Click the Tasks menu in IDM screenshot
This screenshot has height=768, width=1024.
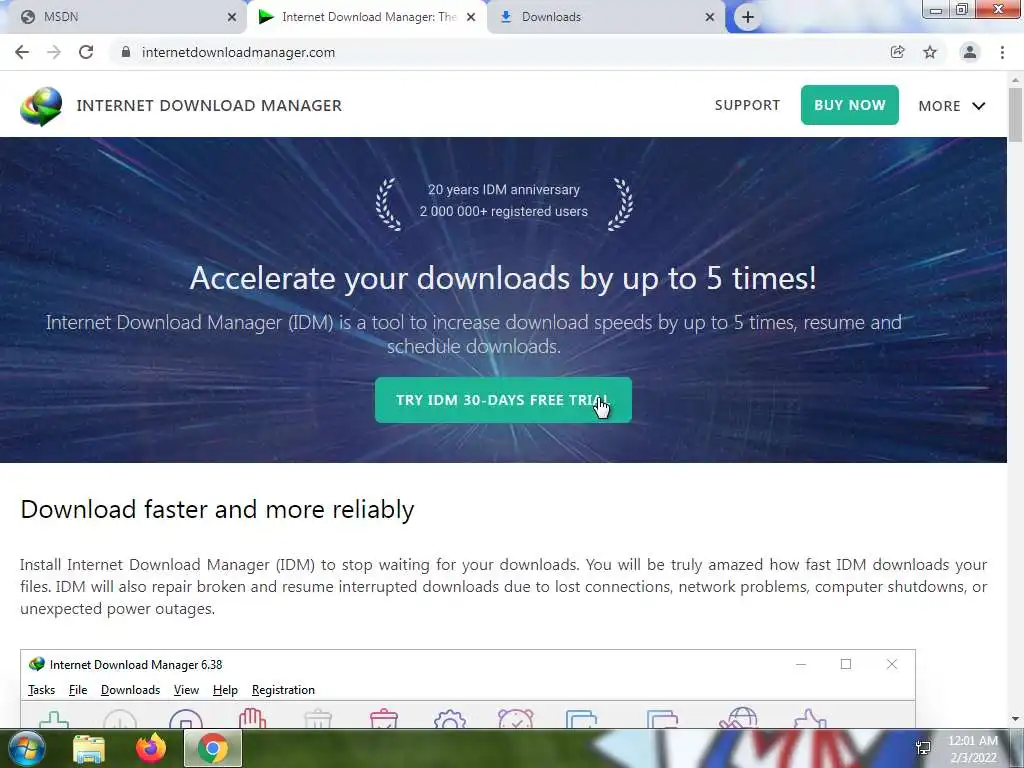(41, 690)
